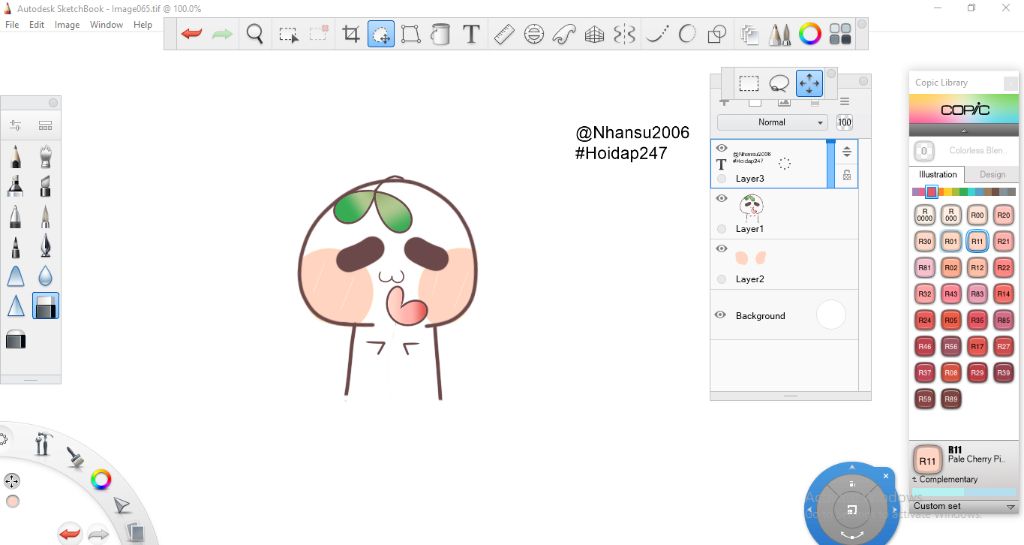Viewport: 1024px width, 545px height.
Task: Pick the R89 Copic color
Action: (x=951, y=399)
